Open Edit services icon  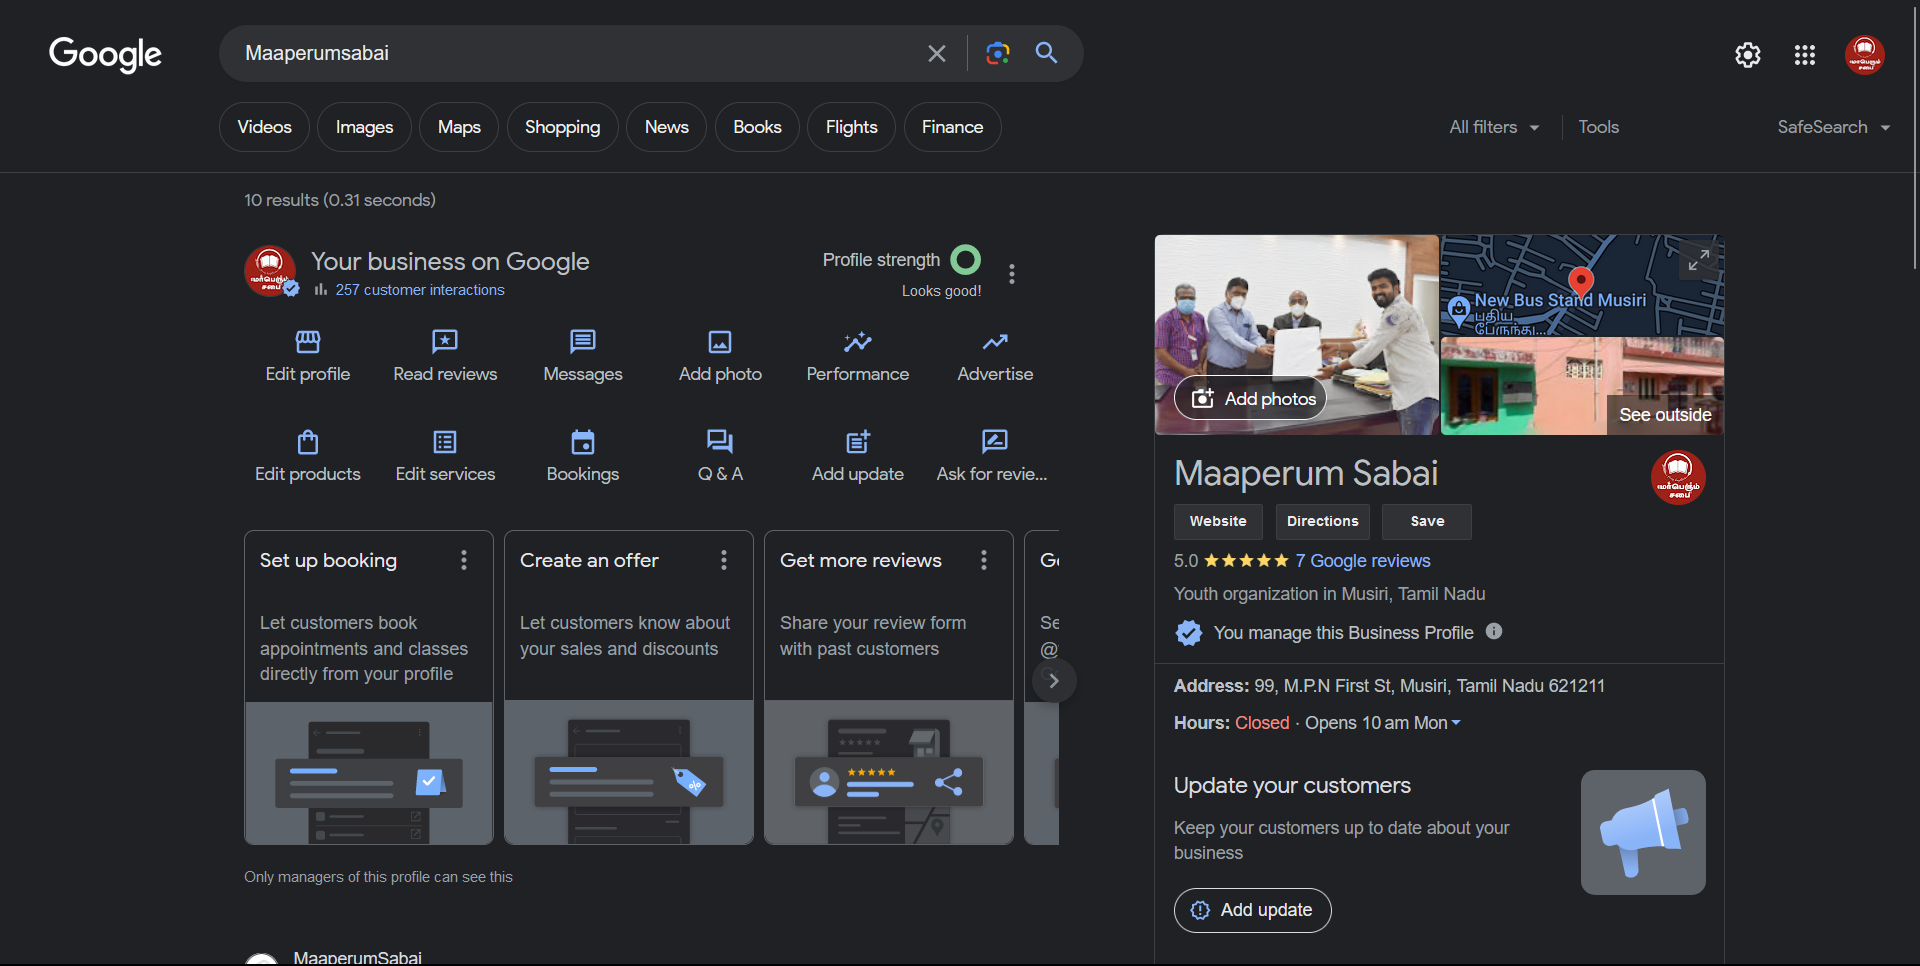tap(445, 443)
